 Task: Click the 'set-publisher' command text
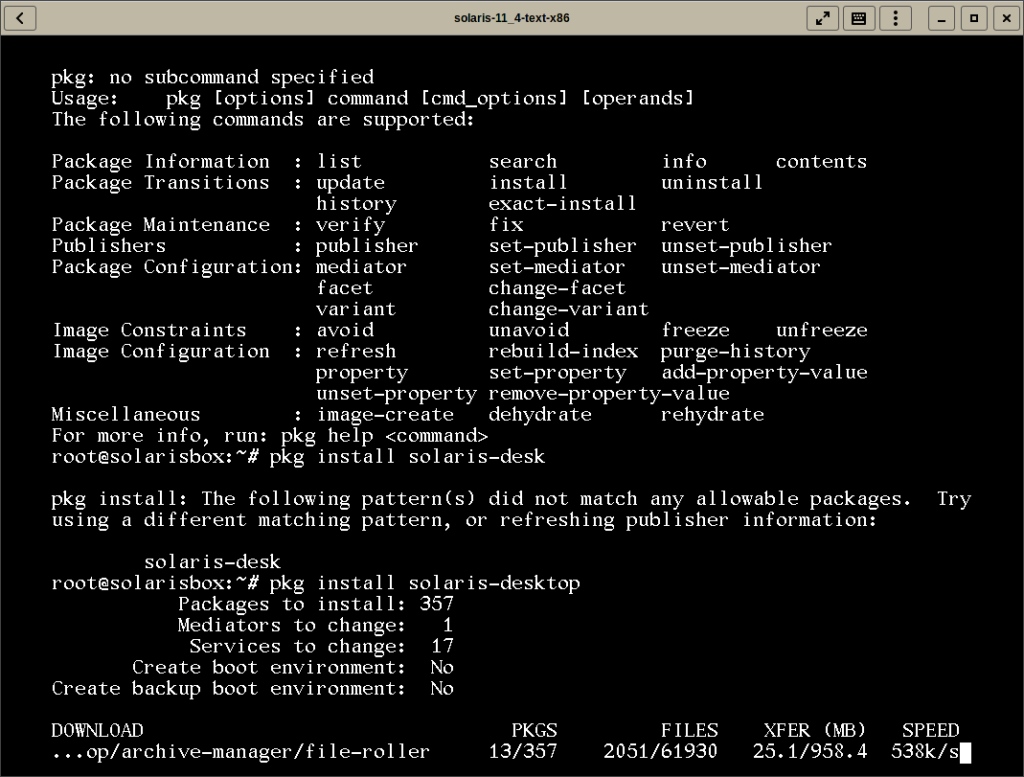[562, 246]
